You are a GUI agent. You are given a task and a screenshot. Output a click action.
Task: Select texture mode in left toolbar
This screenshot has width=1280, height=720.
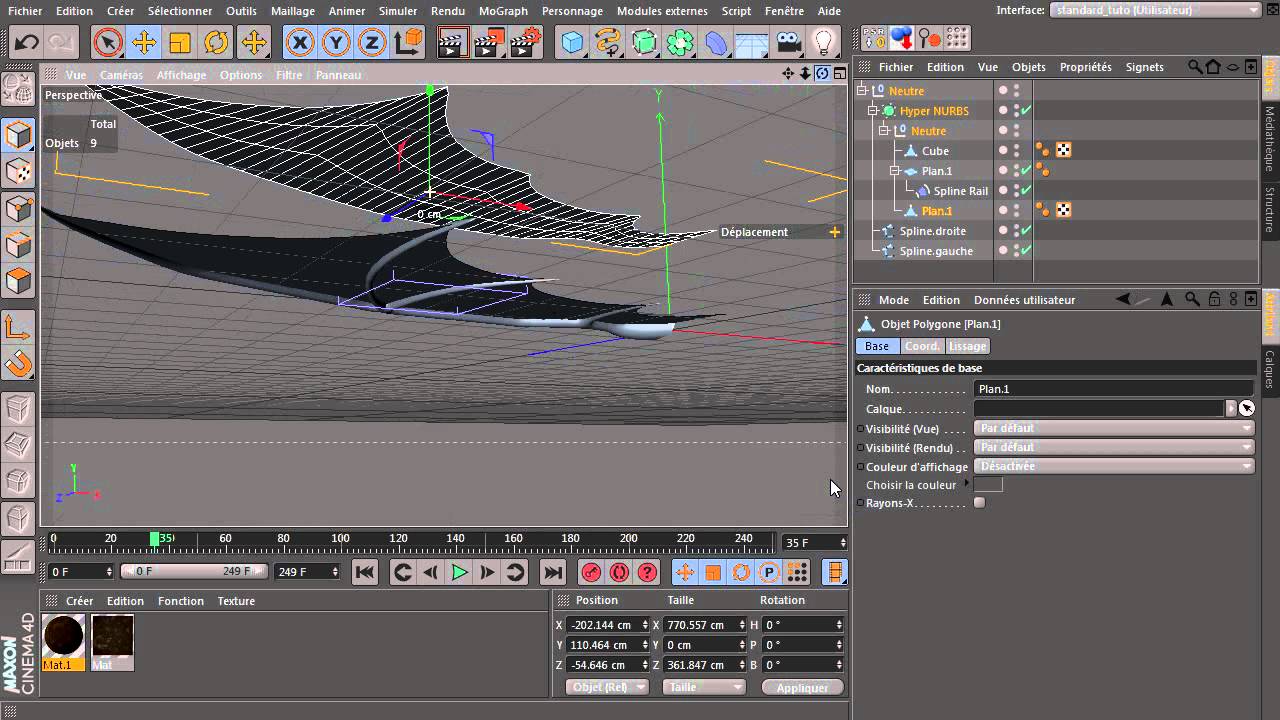[19, 172]
